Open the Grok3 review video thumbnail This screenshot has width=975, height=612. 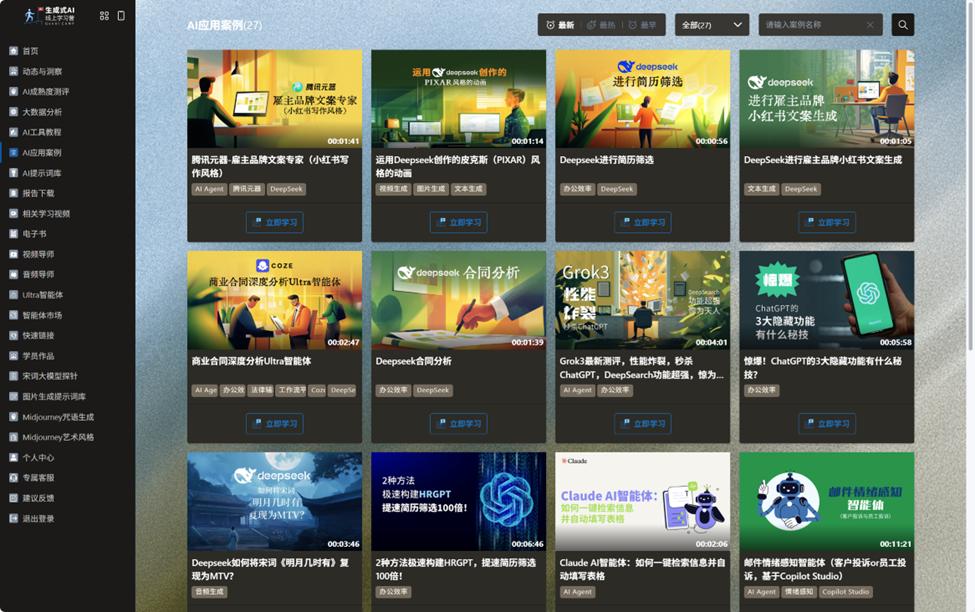pos(642,299)
